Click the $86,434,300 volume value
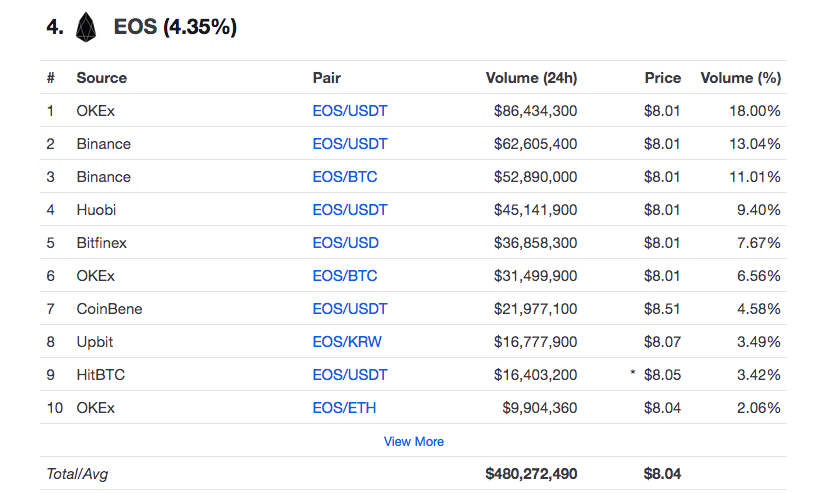This screenshot has height=493, width=840. click(x=536, y=111)
